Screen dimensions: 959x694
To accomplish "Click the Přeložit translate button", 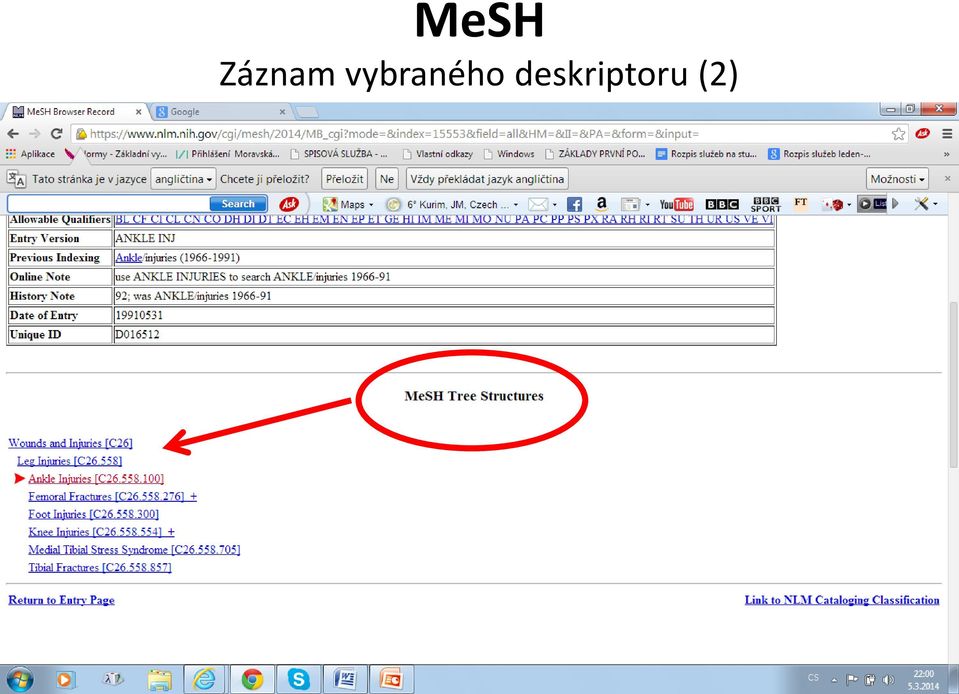I will [x=344, y=179].
